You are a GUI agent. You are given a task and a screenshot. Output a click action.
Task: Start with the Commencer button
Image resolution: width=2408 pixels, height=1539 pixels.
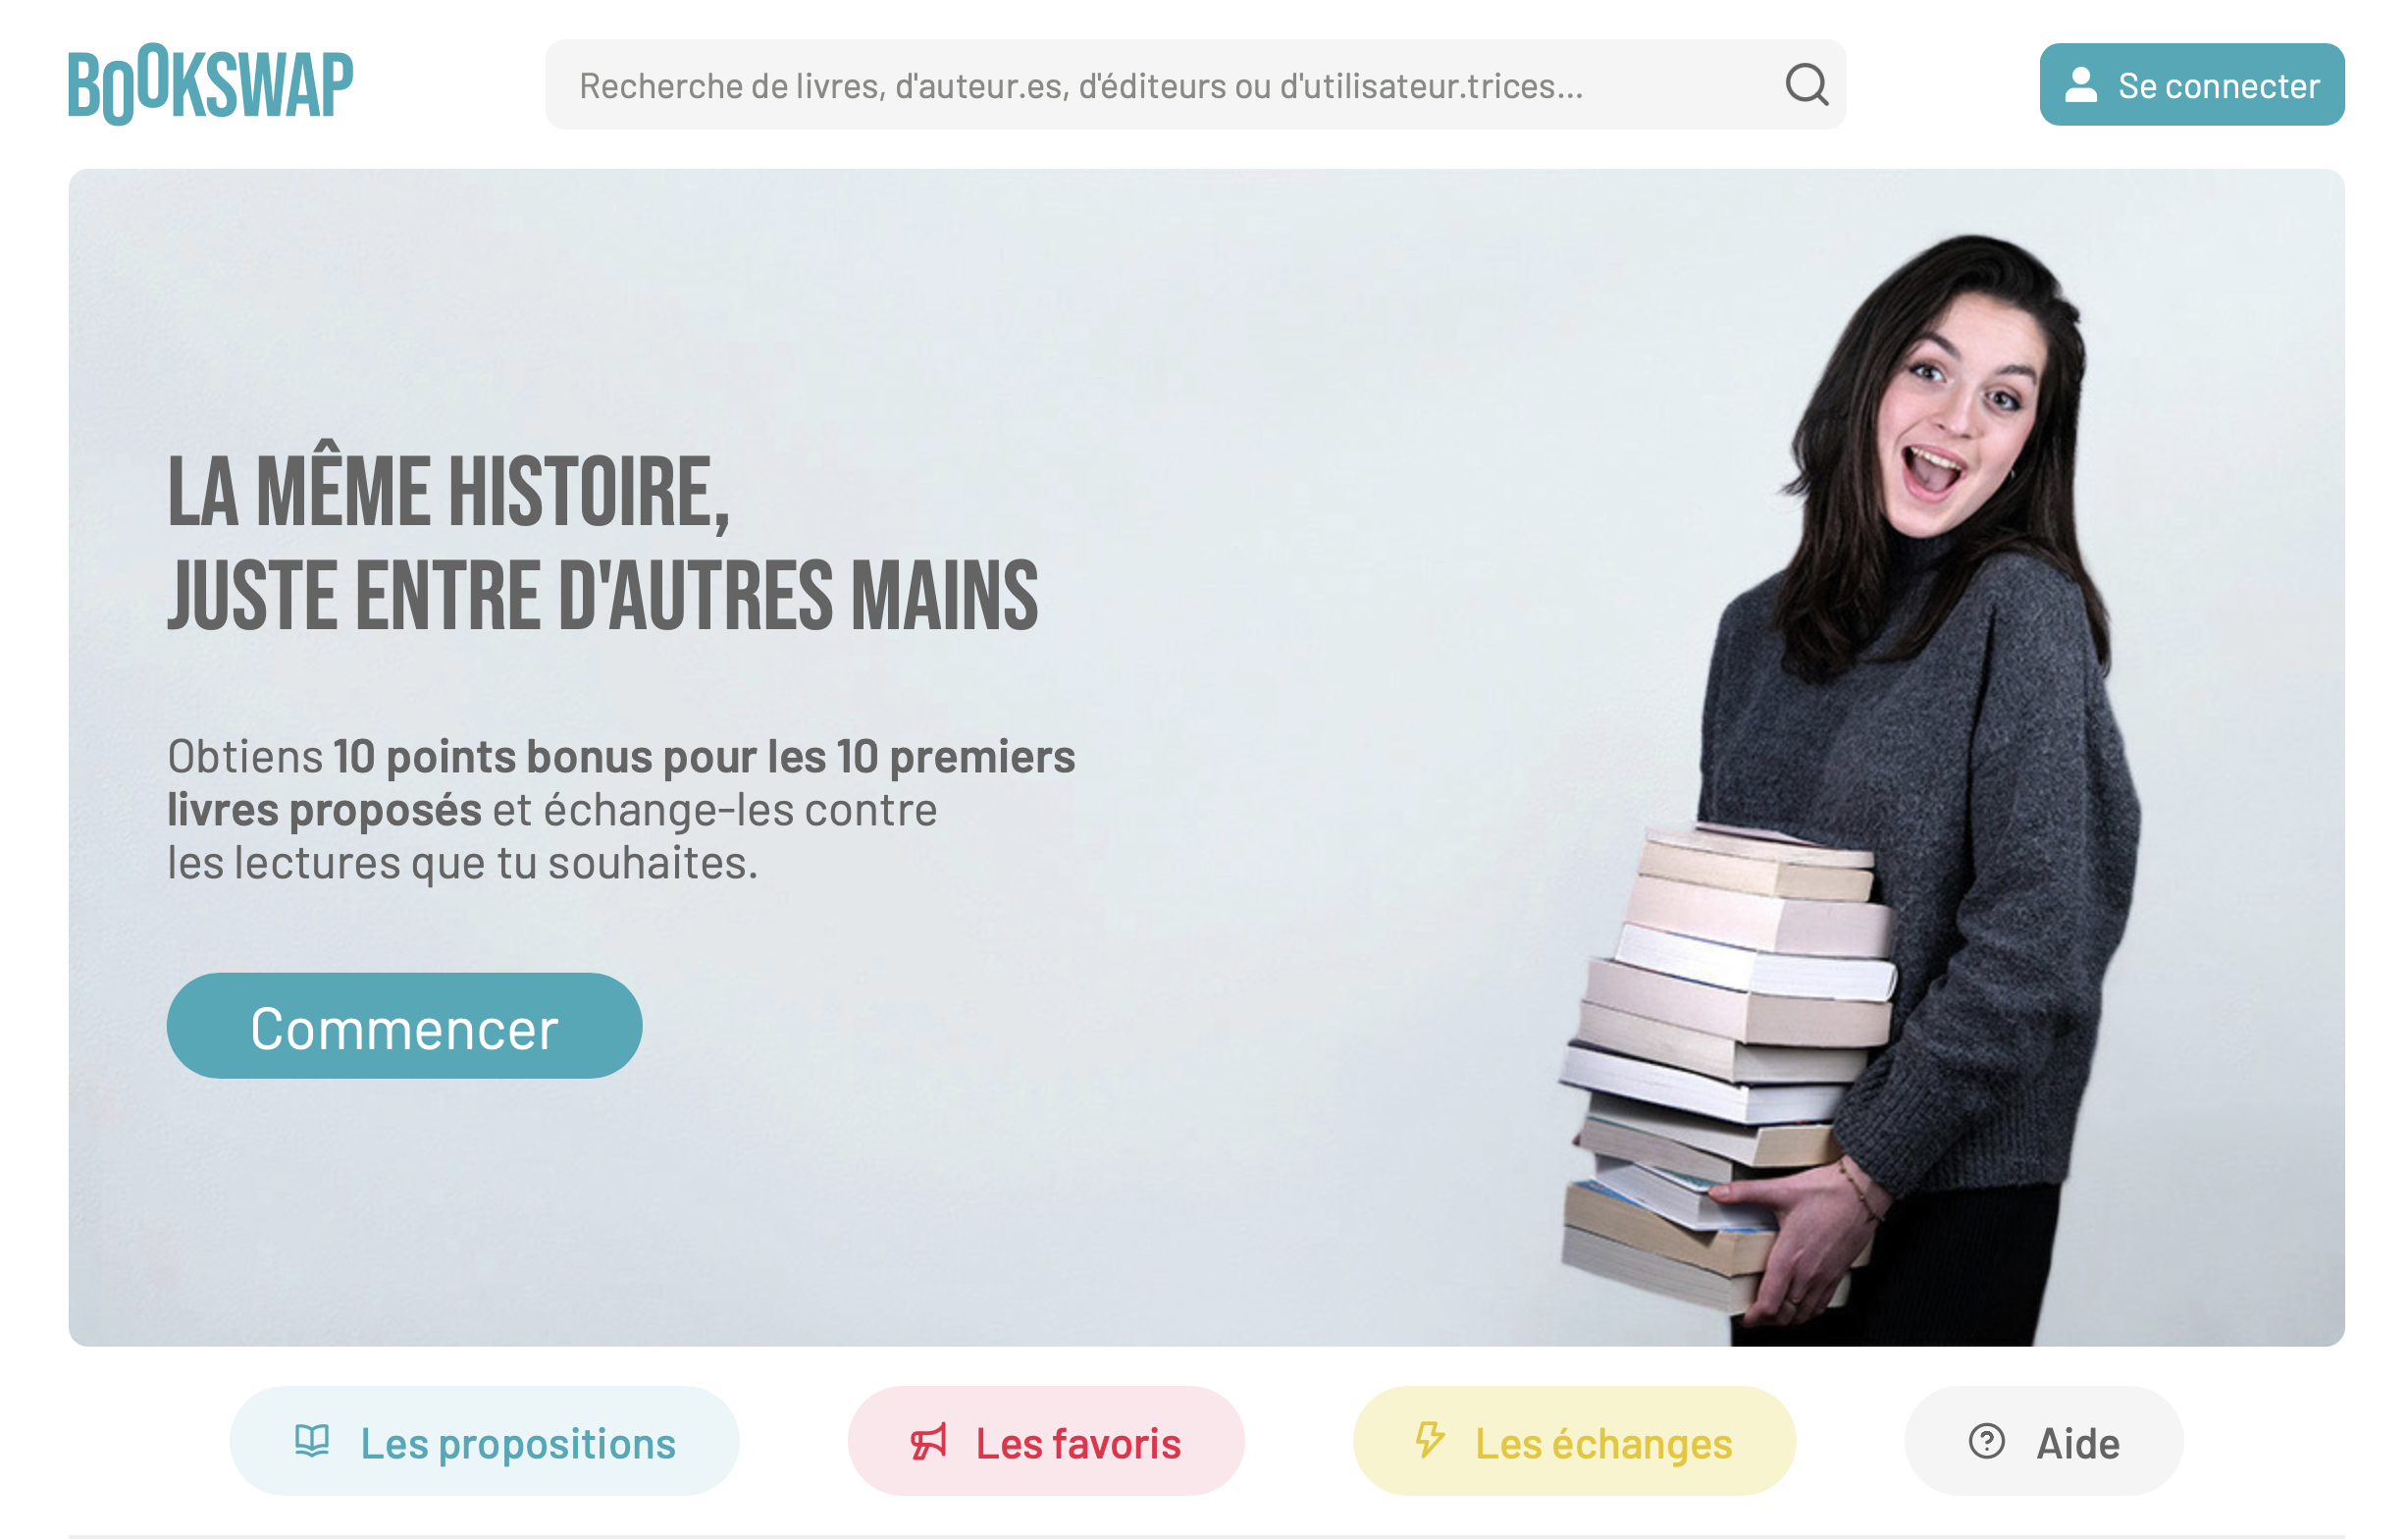pos(404,1026)
